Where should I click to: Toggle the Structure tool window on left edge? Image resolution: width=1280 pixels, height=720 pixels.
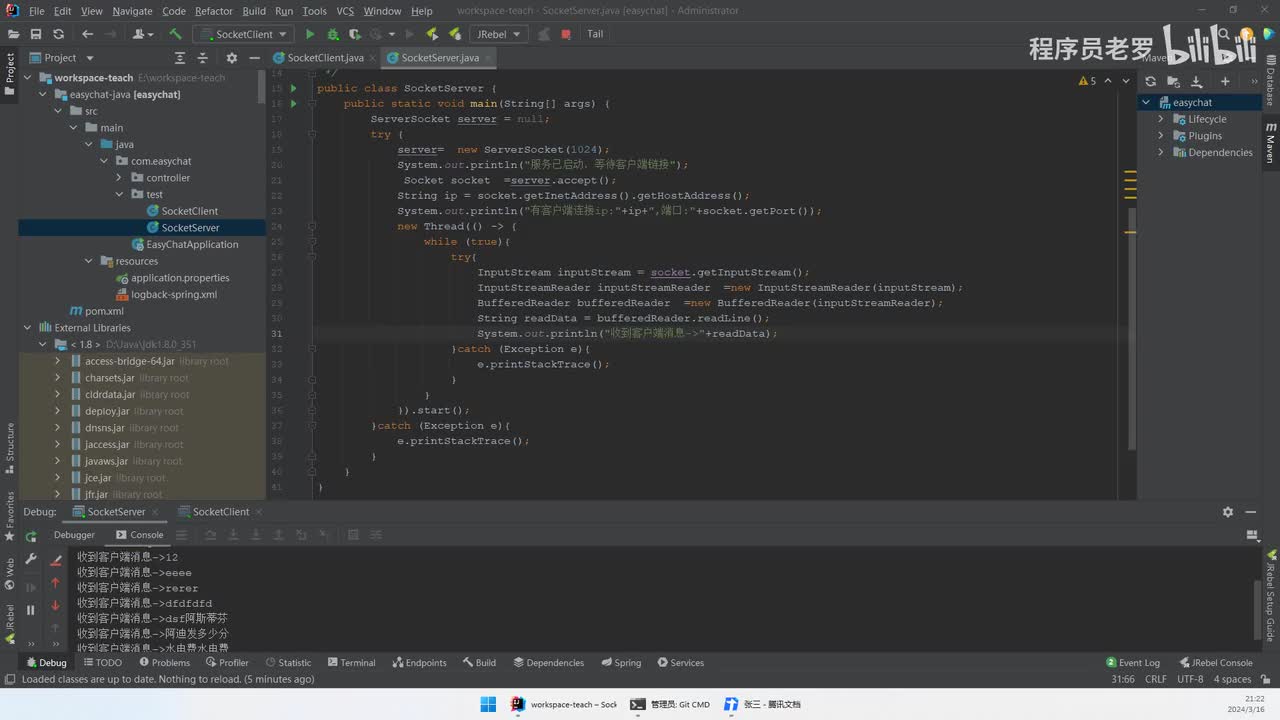pos(10,448)
